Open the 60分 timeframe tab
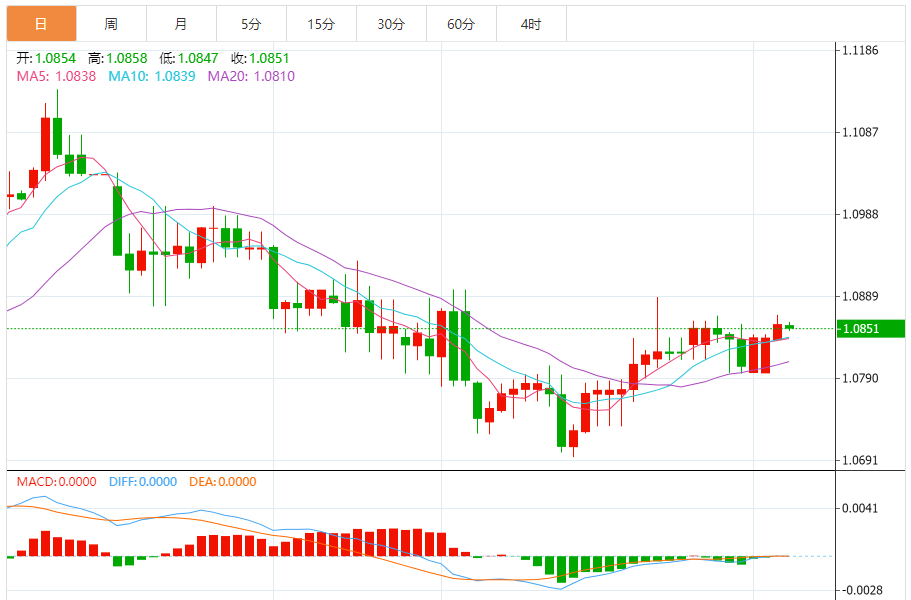911x600 pixels. pos(461,24)
